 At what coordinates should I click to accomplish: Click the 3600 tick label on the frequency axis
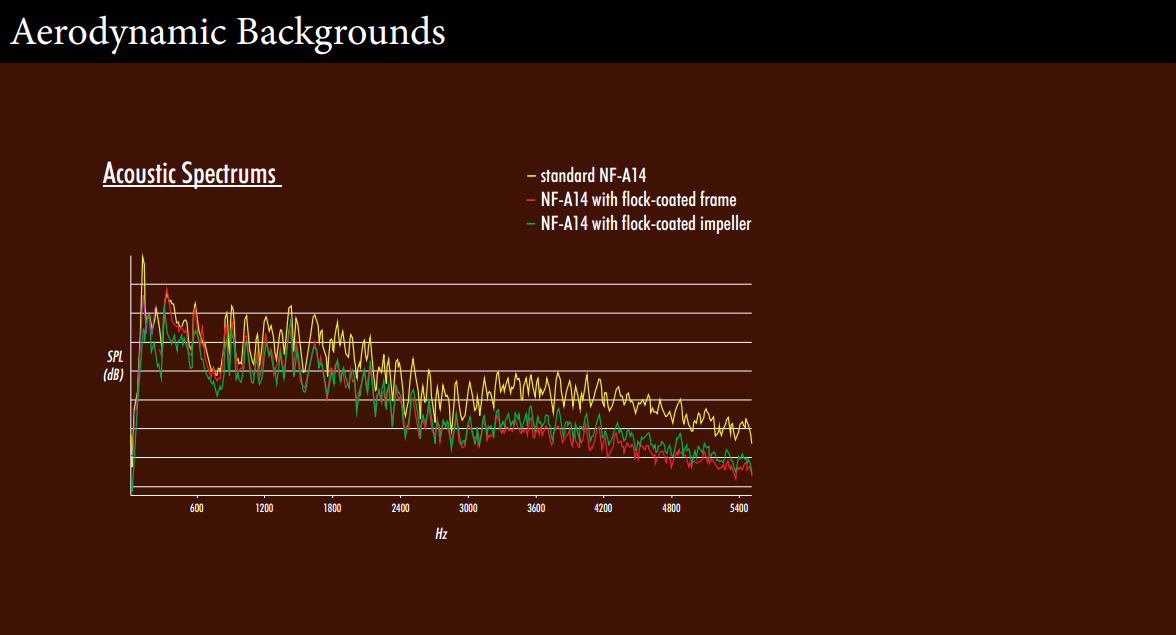click(x=536, y=508)
